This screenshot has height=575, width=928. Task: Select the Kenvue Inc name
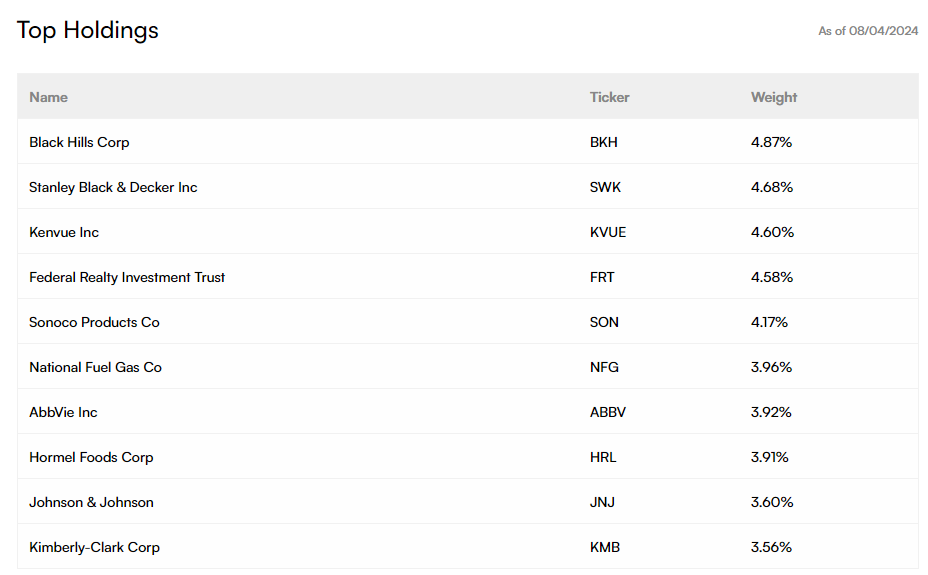[64, 232]
